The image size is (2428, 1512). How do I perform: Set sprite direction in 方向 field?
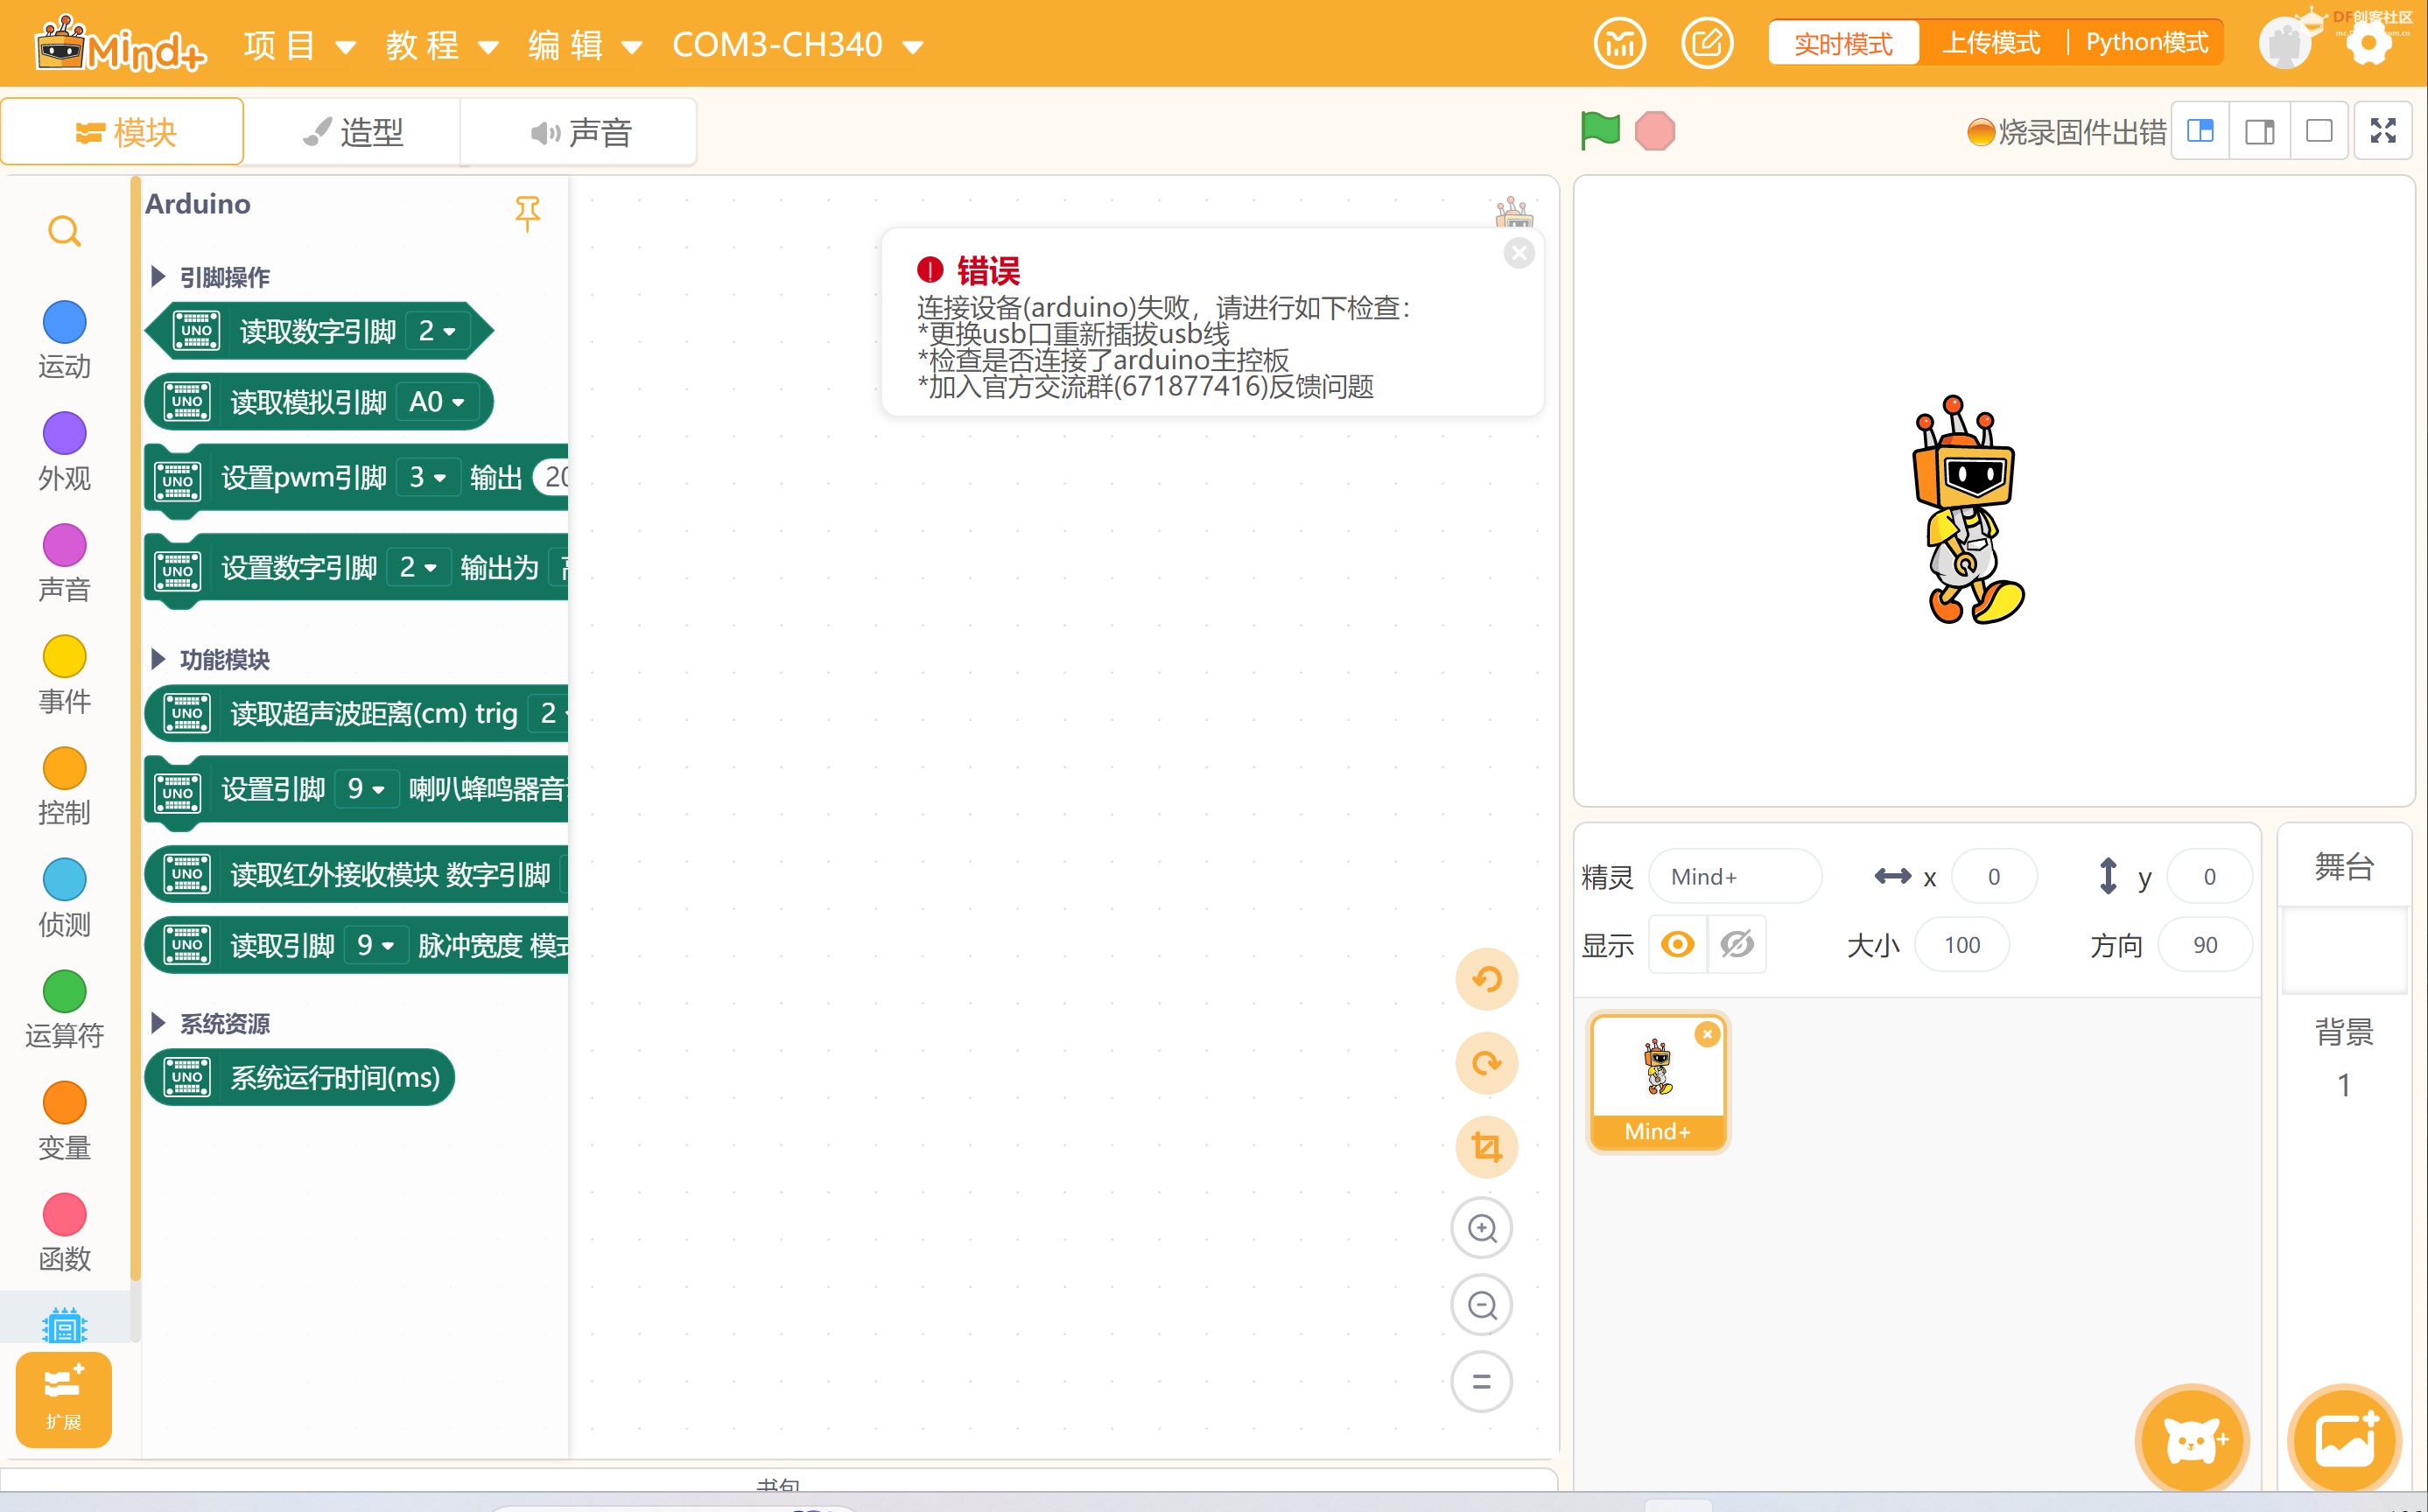tap(2206, 943)
